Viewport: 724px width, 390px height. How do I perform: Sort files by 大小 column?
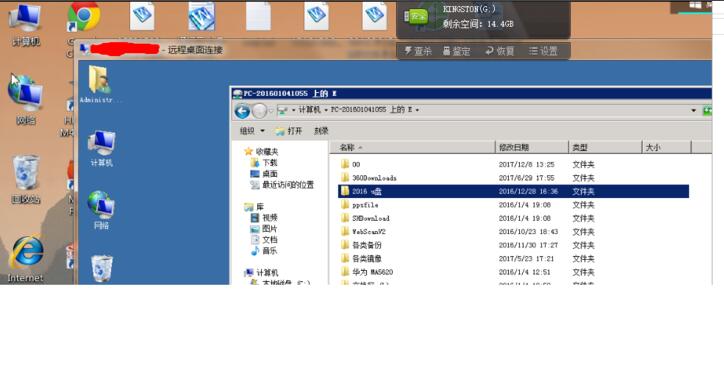tap(667, 147)
